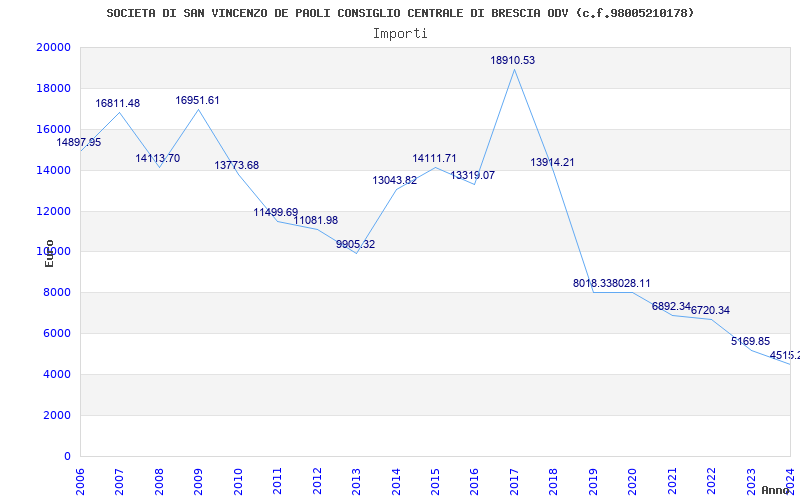Click the "Anno" x-axis label

(776, 490)
